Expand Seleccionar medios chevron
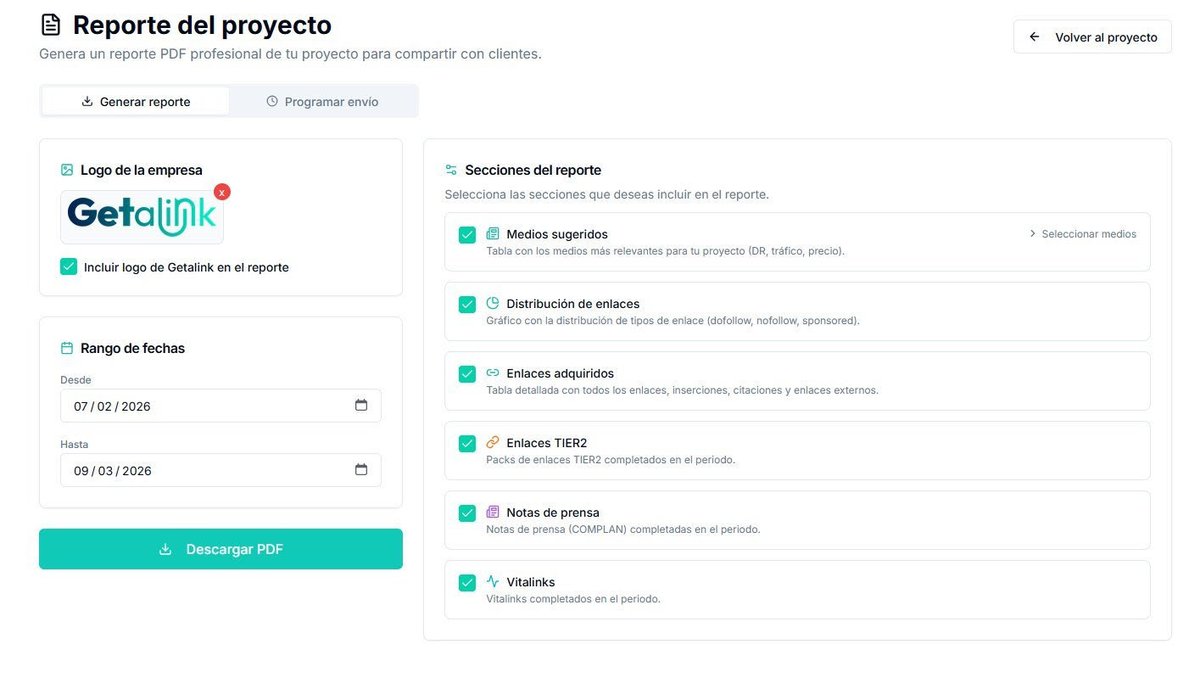The height and width of the screenshot is (689, 1200). point(1032,234)
